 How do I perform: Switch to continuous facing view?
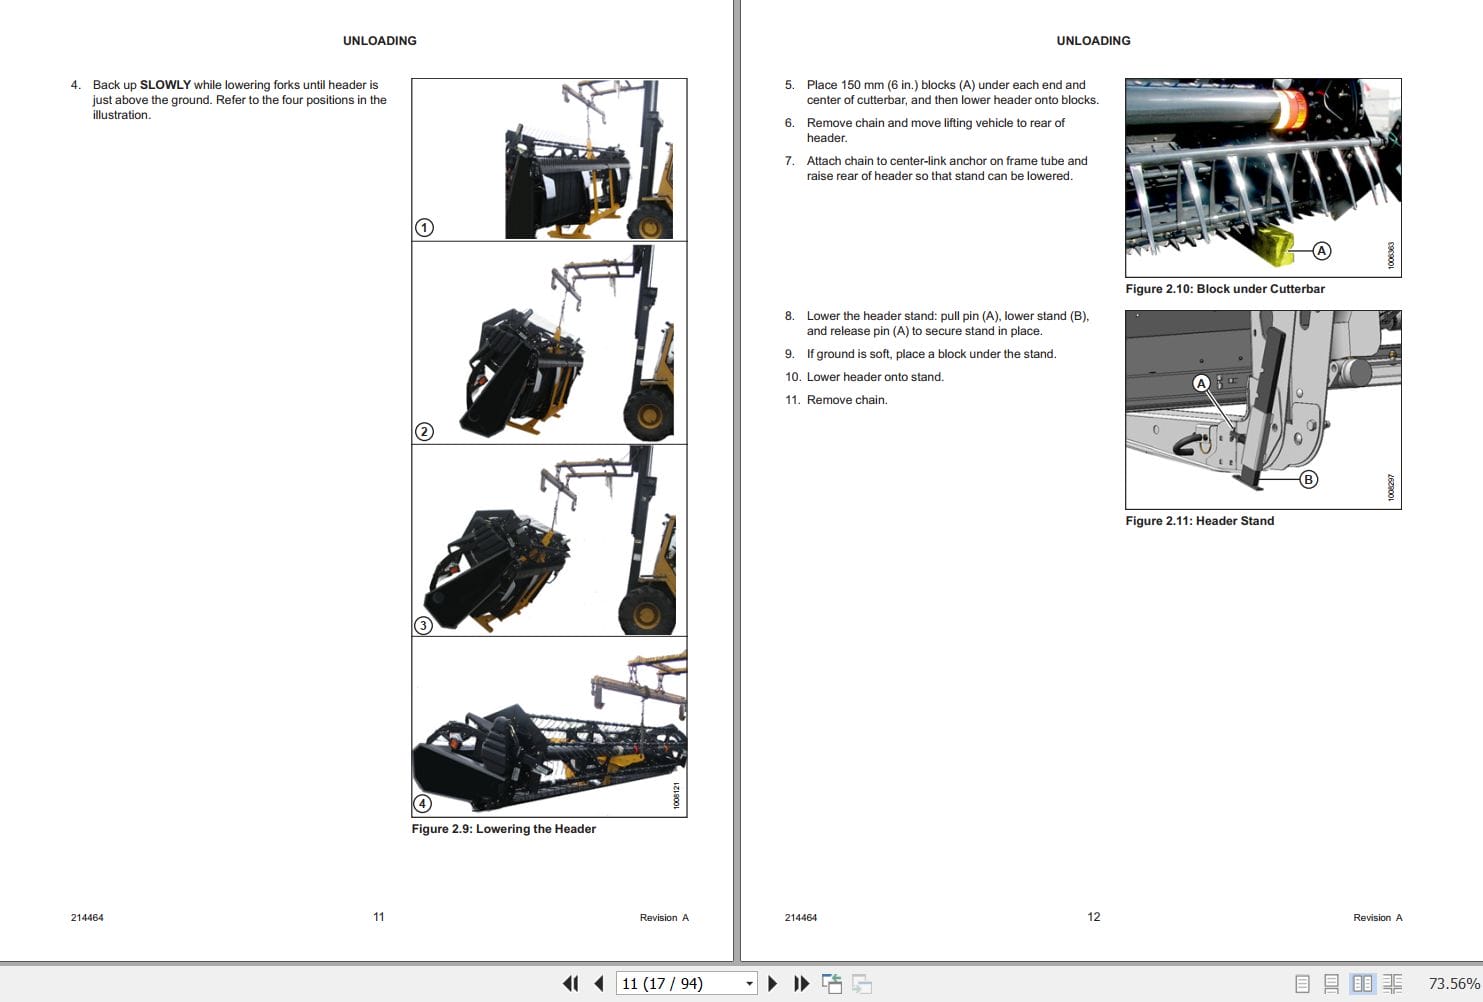(x=1392, y=984)
